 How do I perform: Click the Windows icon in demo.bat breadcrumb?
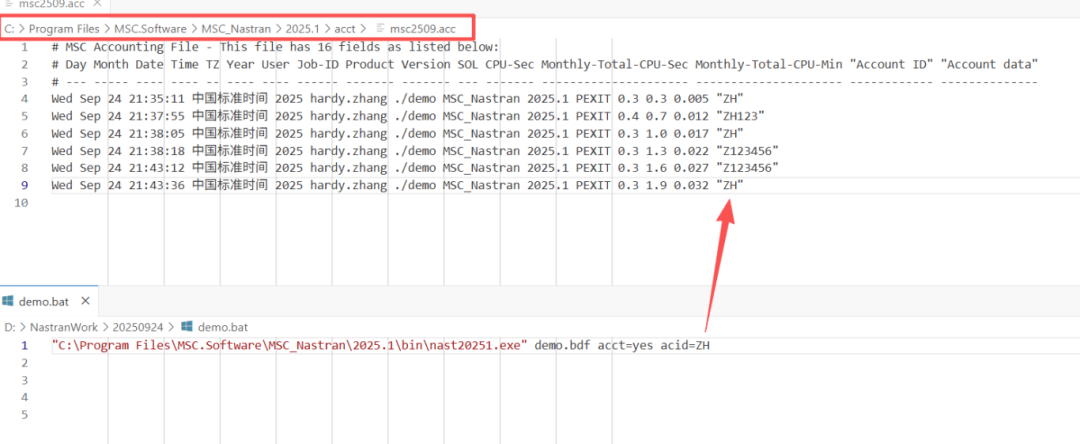[186, 326]
